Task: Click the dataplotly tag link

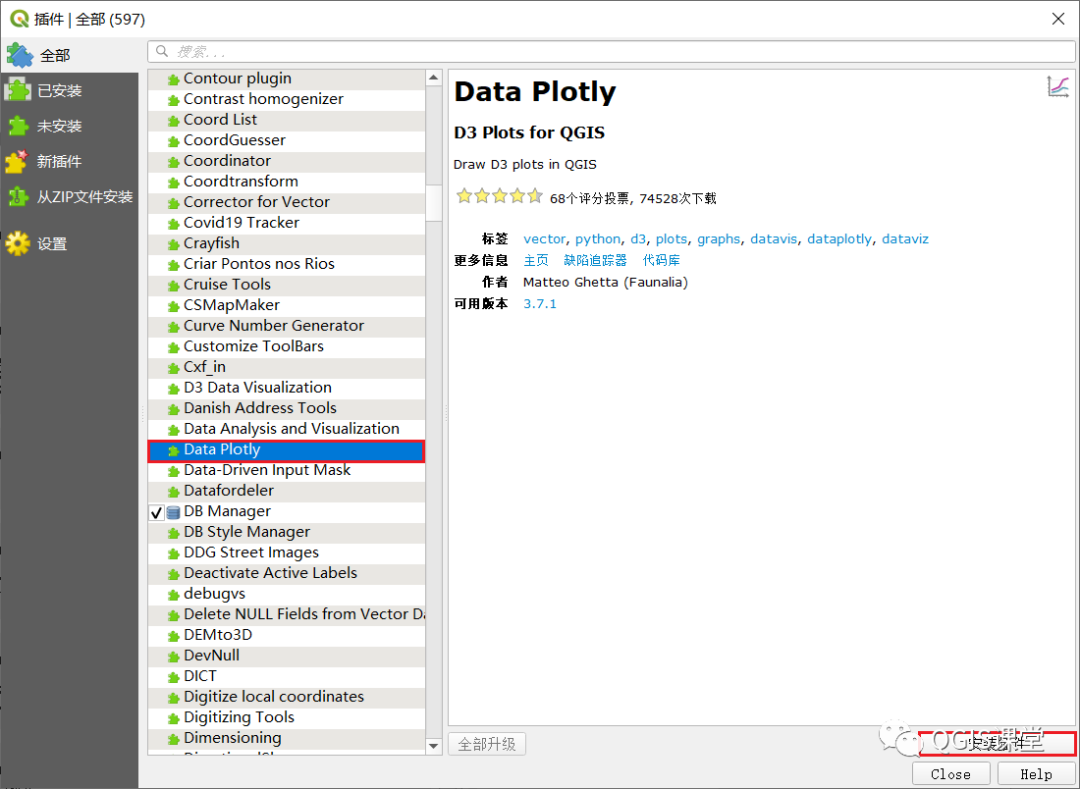Action: coord(840,239)
